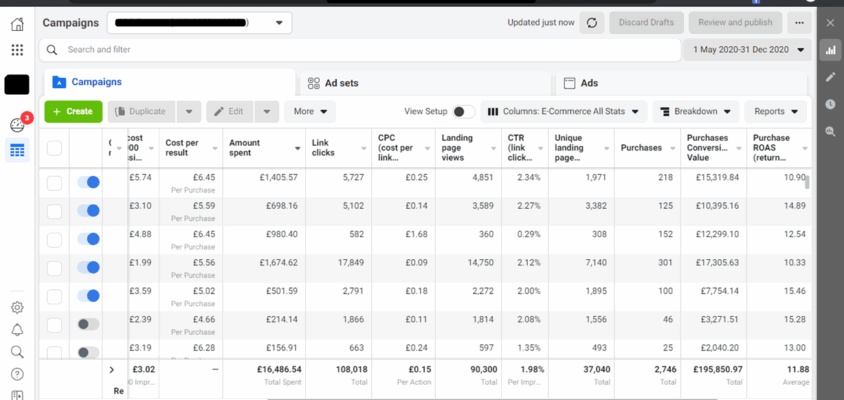This screenshot has width=844, height=400.
Task: Click the green Create button
Action: (x=73, y=111)
